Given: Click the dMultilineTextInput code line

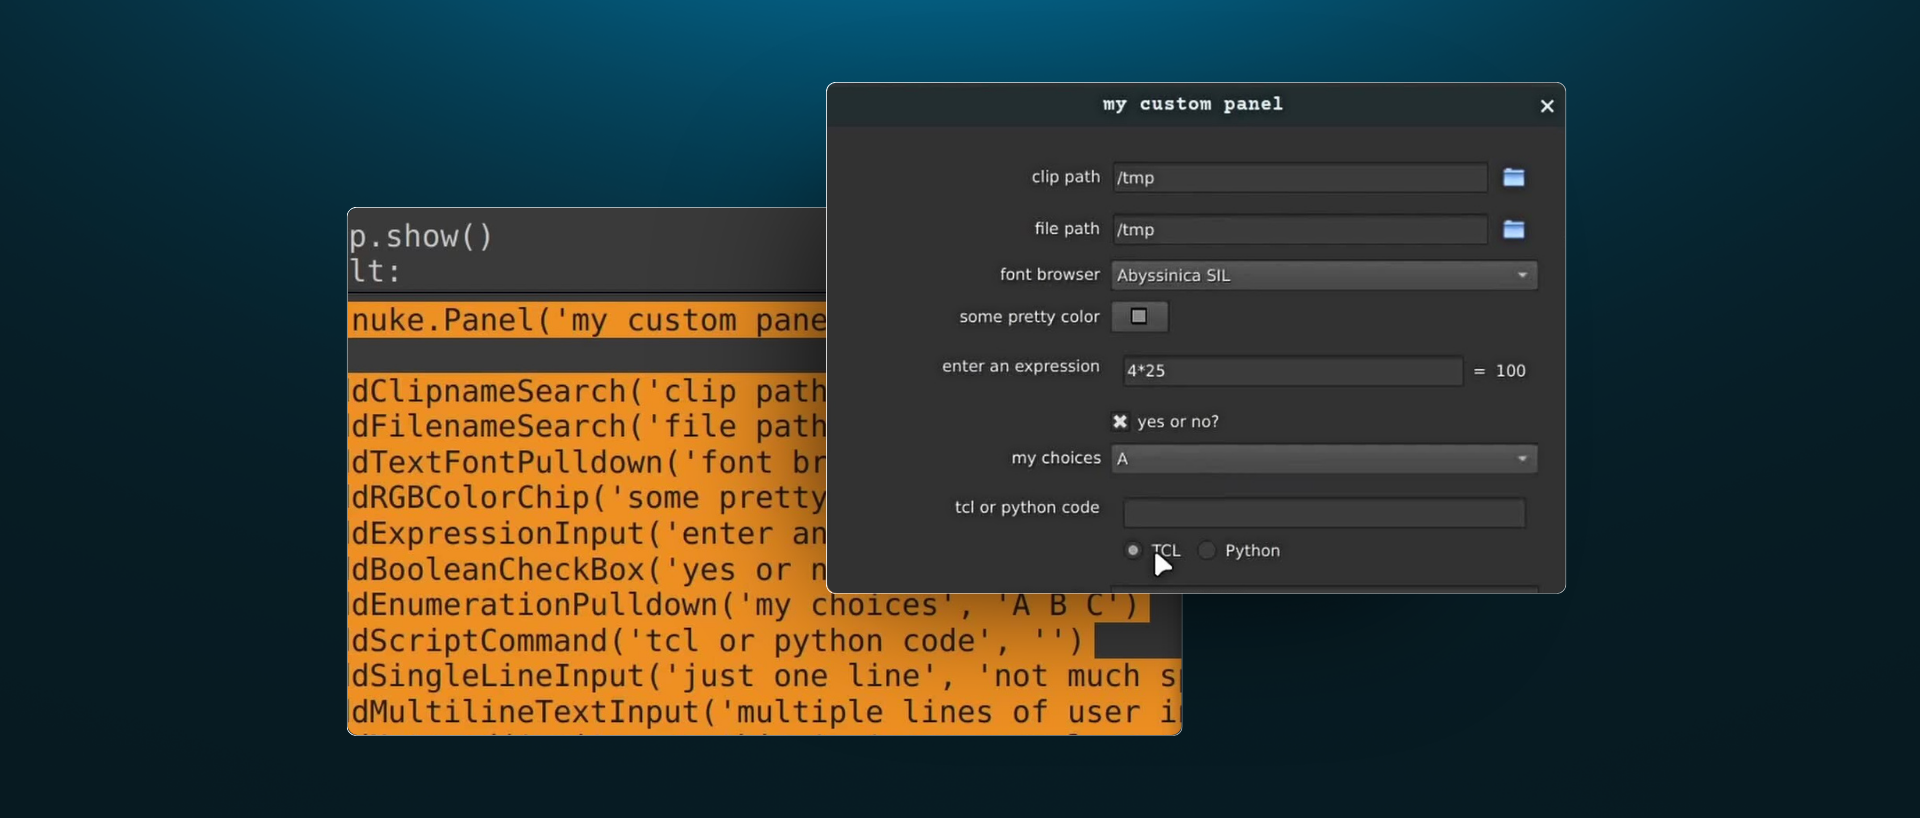Looking at the screenshot, I should pyautogui.click(x=765, y=712).
